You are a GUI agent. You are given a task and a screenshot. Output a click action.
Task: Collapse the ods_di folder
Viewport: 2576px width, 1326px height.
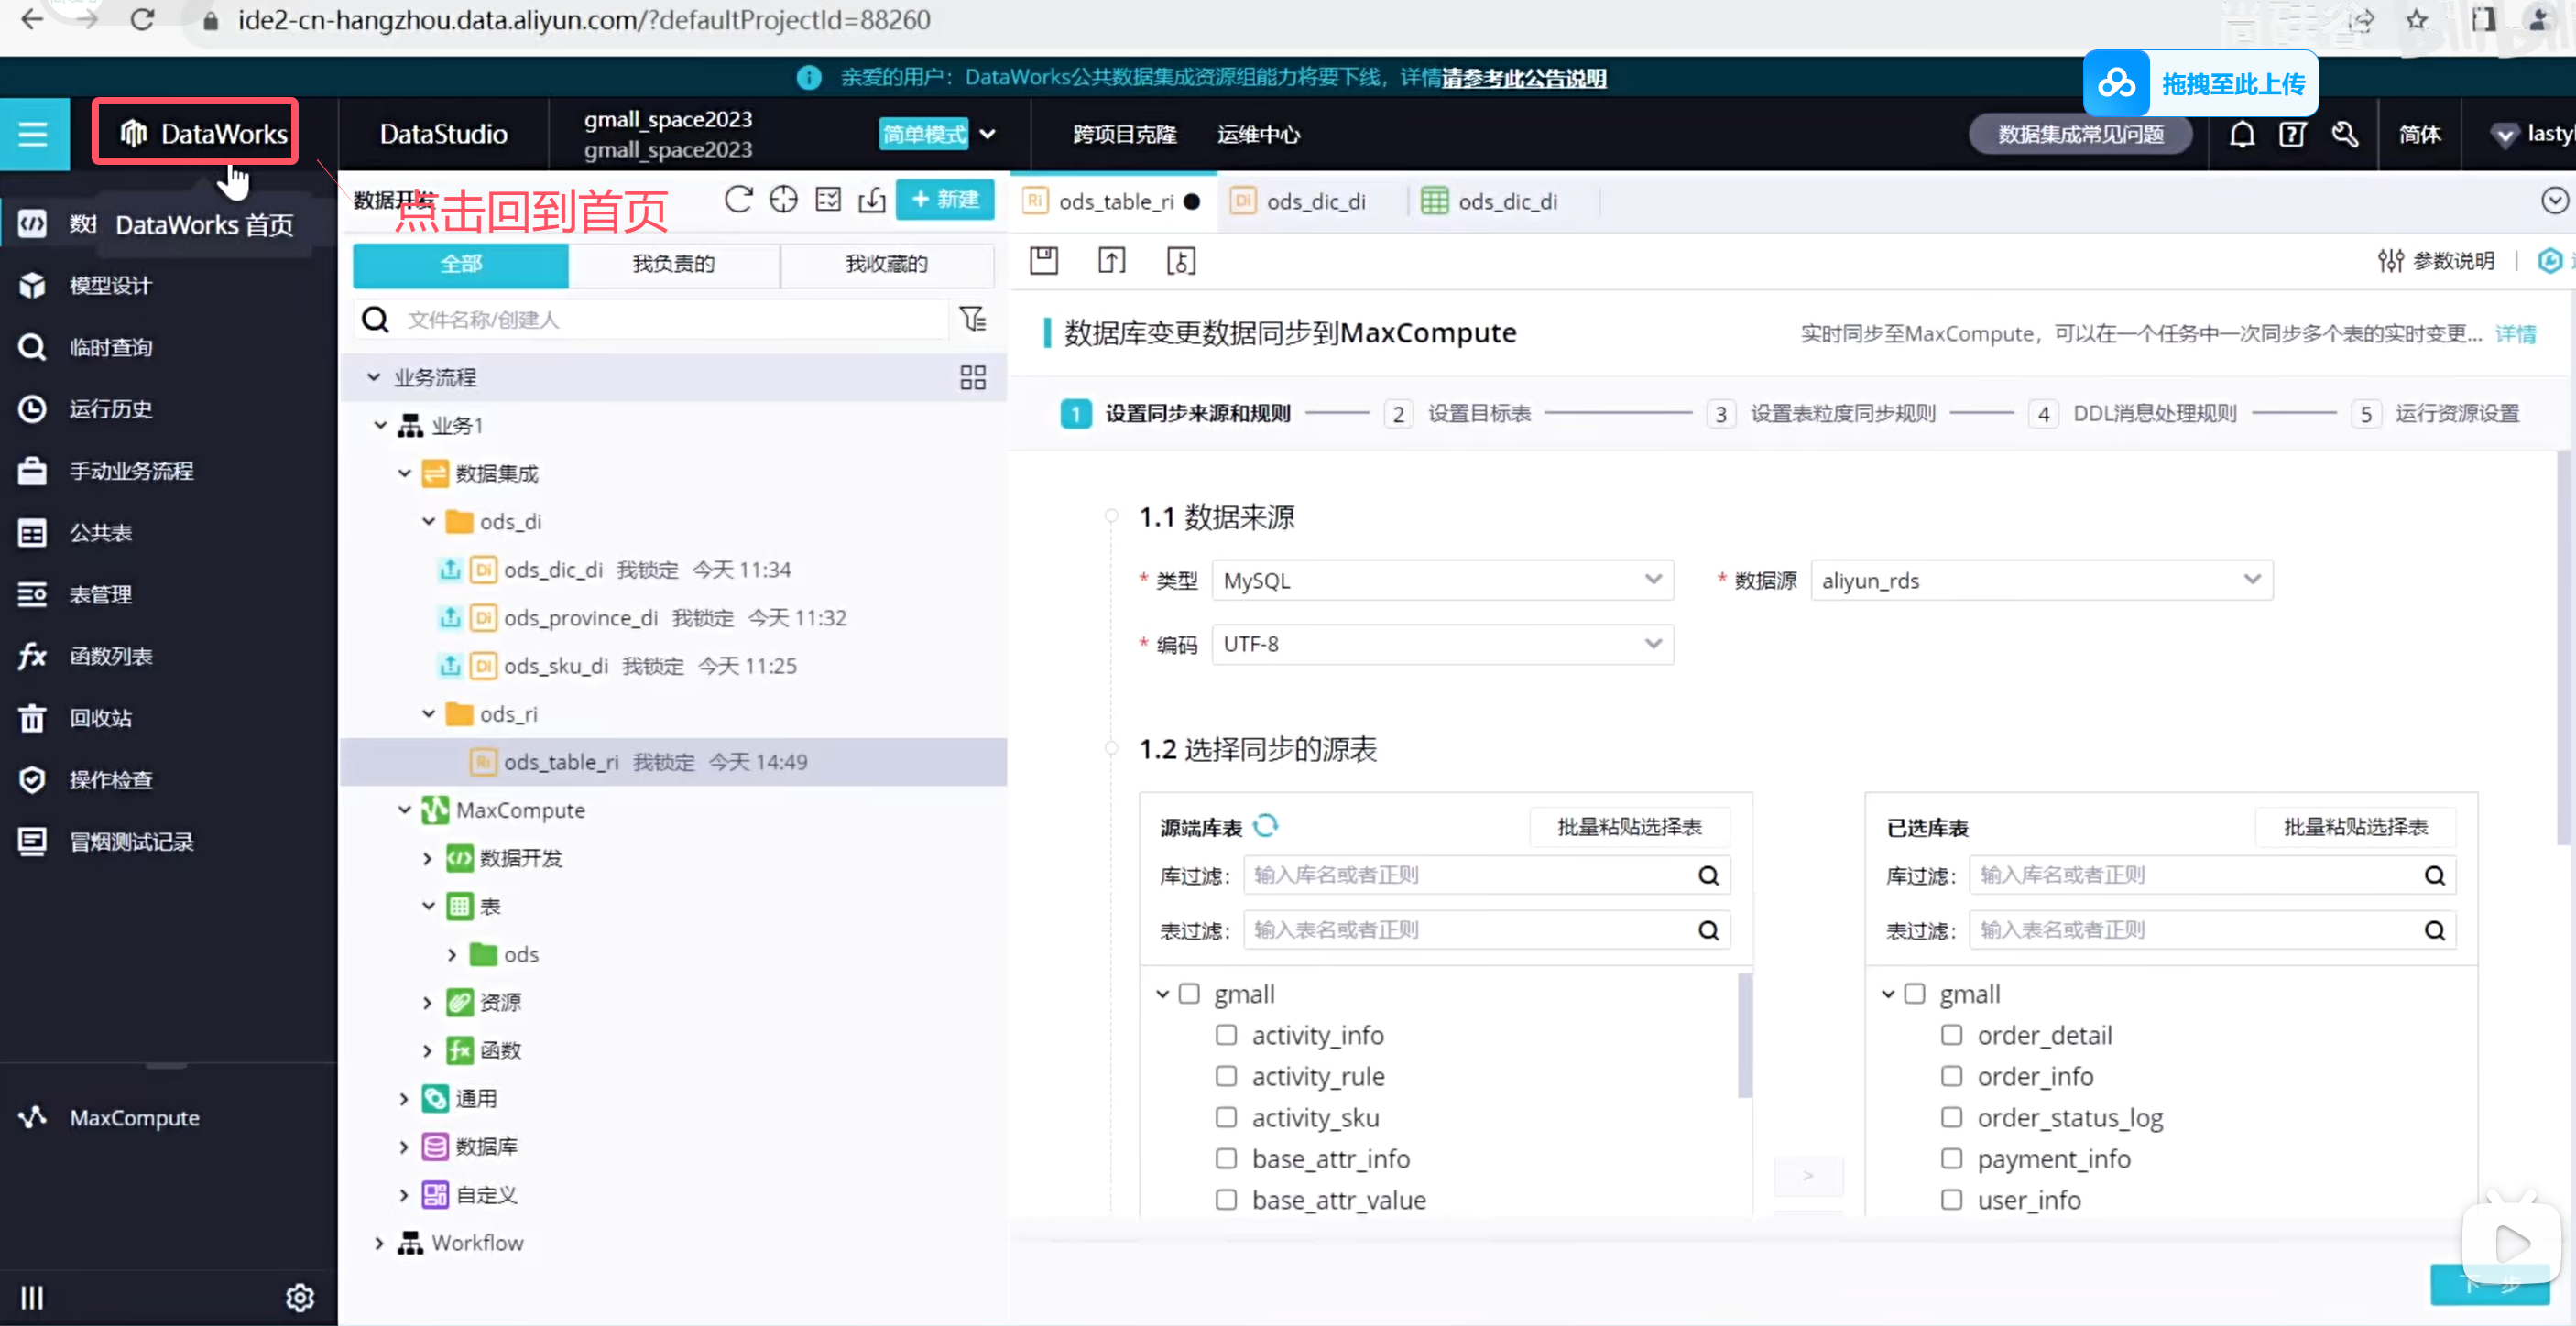coord(428,521)
